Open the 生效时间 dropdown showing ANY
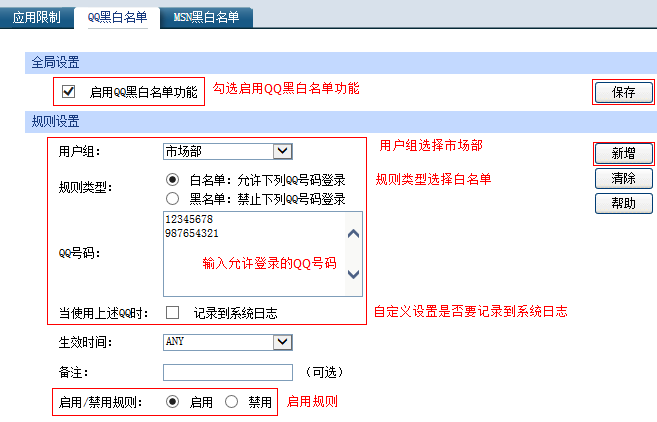Viewport: 657px width, 422px height. point(228,342)
